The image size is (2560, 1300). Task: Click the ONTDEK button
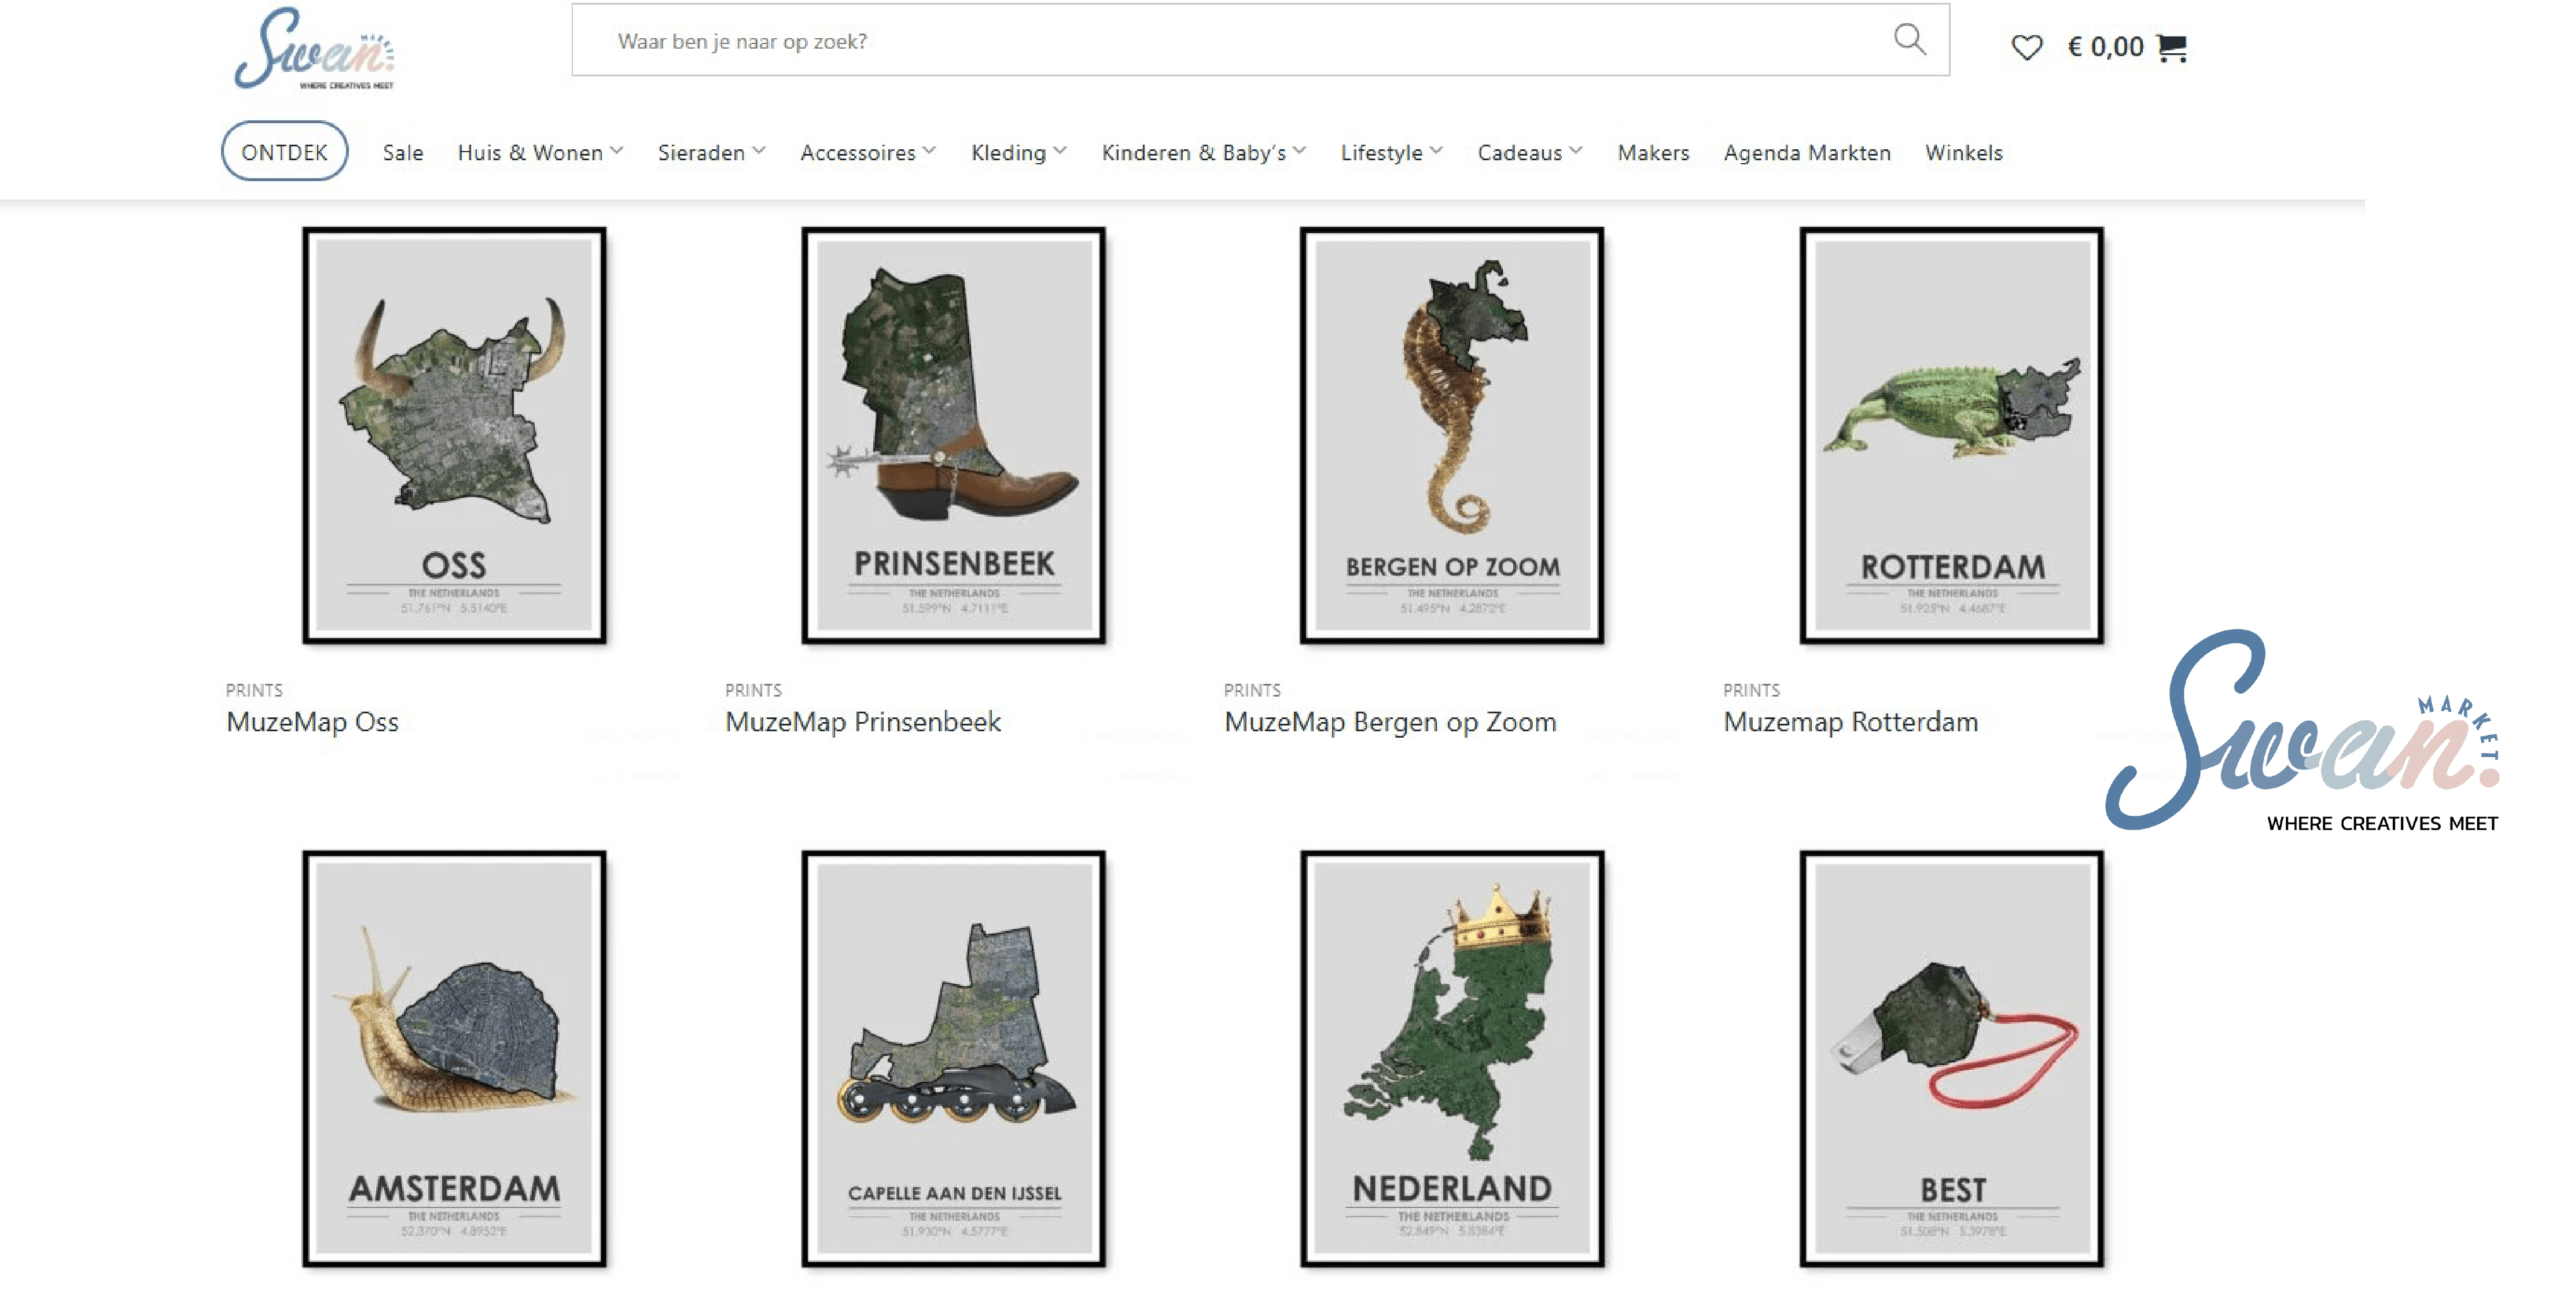(284, 152)
